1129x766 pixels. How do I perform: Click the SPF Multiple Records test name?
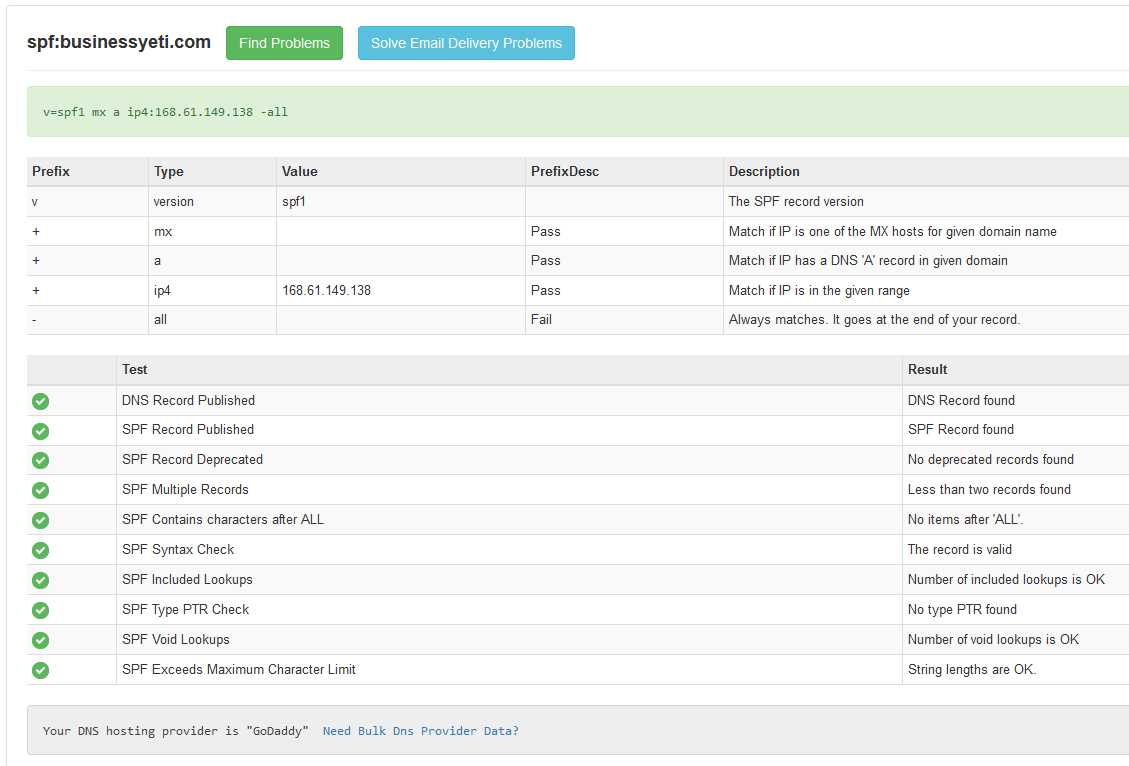point(185,490)
